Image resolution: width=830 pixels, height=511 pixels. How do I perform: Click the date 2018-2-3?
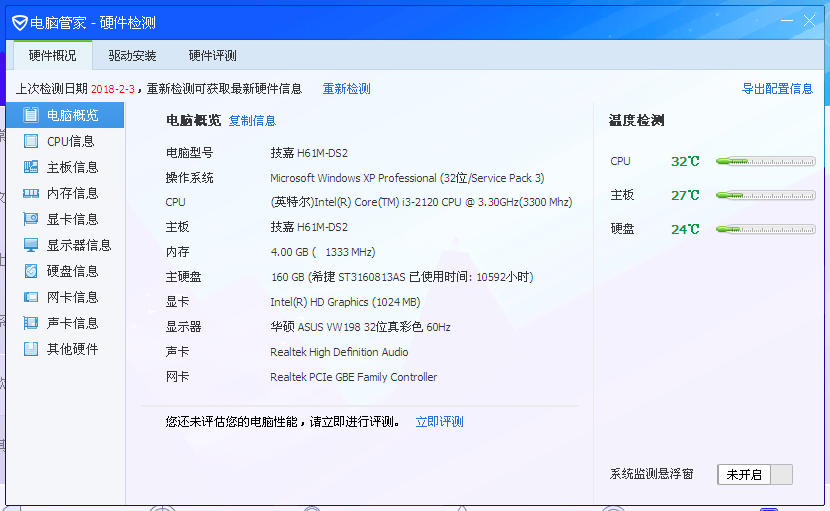tap(113, 89)
